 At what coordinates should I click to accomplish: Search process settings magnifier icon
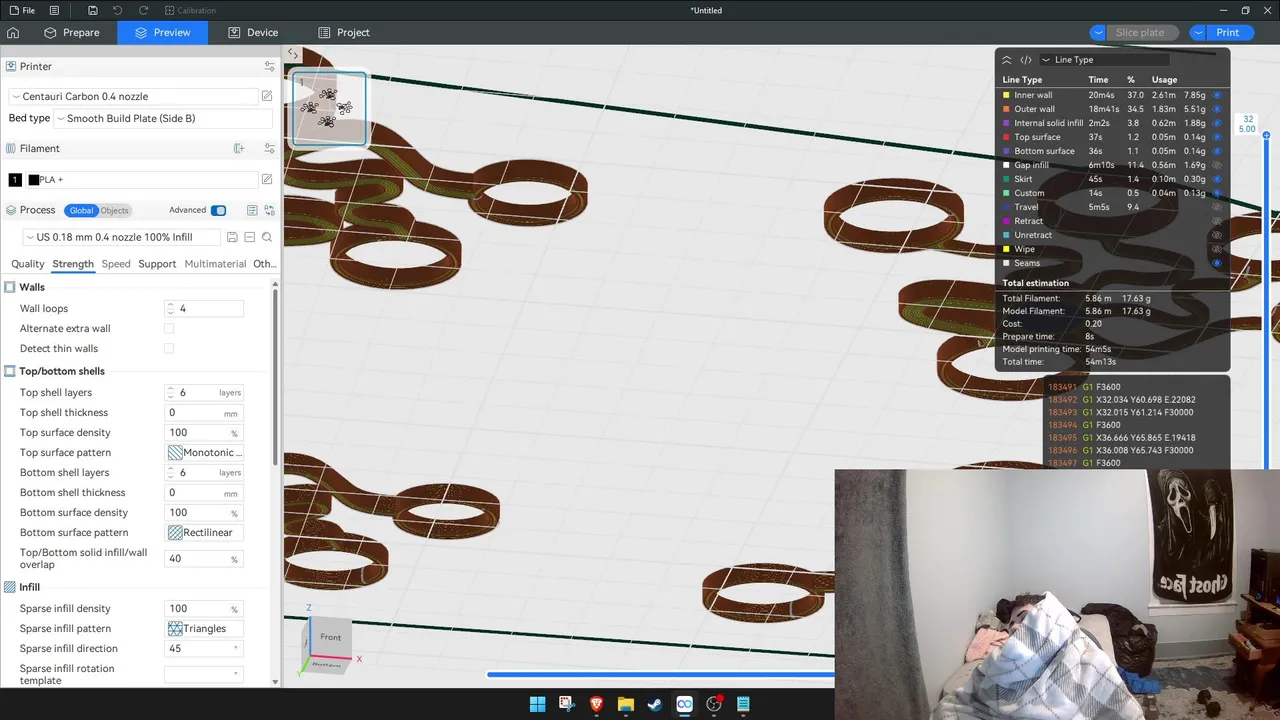(267, 237)
